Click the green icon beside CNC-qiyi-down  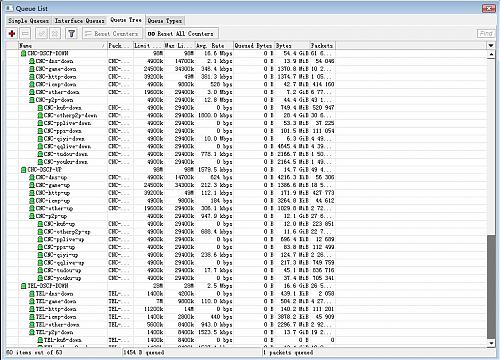[40, 139]
